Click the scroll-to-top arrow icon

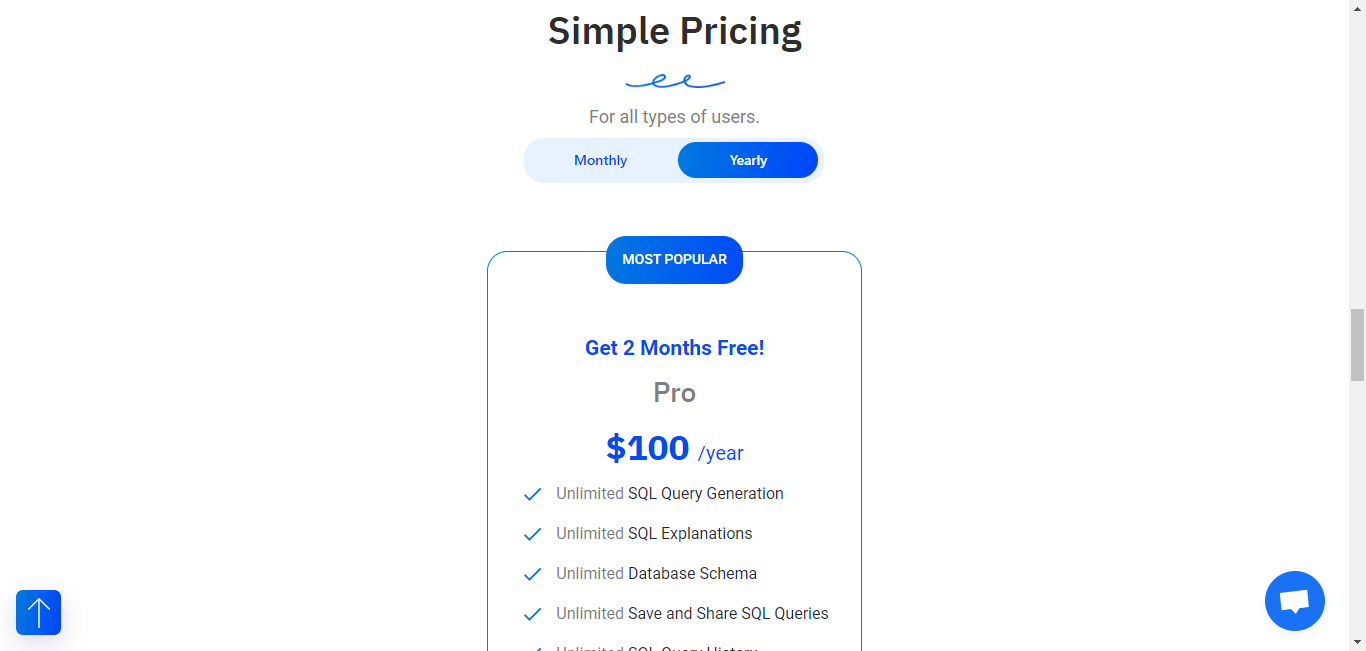pos(38,612)
